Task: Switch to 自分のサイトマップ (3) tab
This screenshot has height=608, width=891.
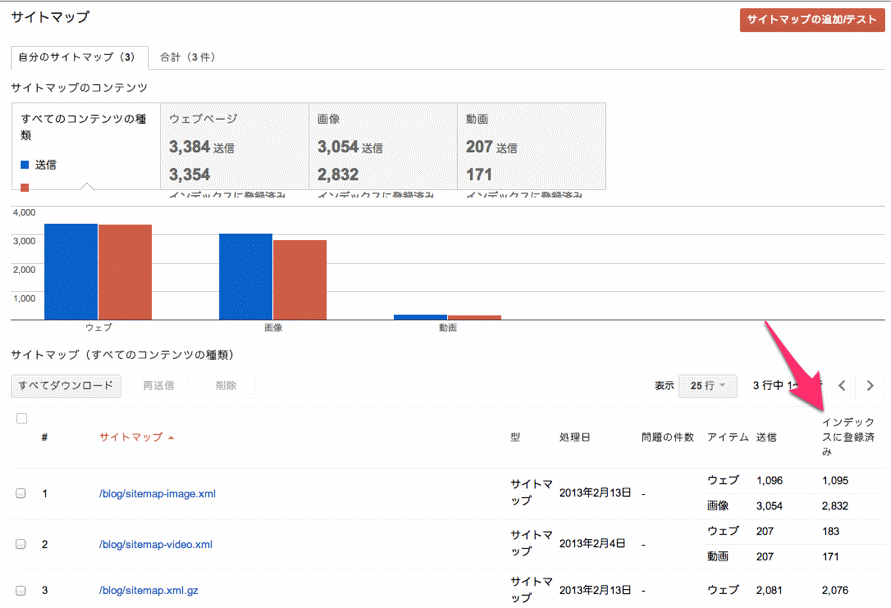Action: (x=78, y=57)
